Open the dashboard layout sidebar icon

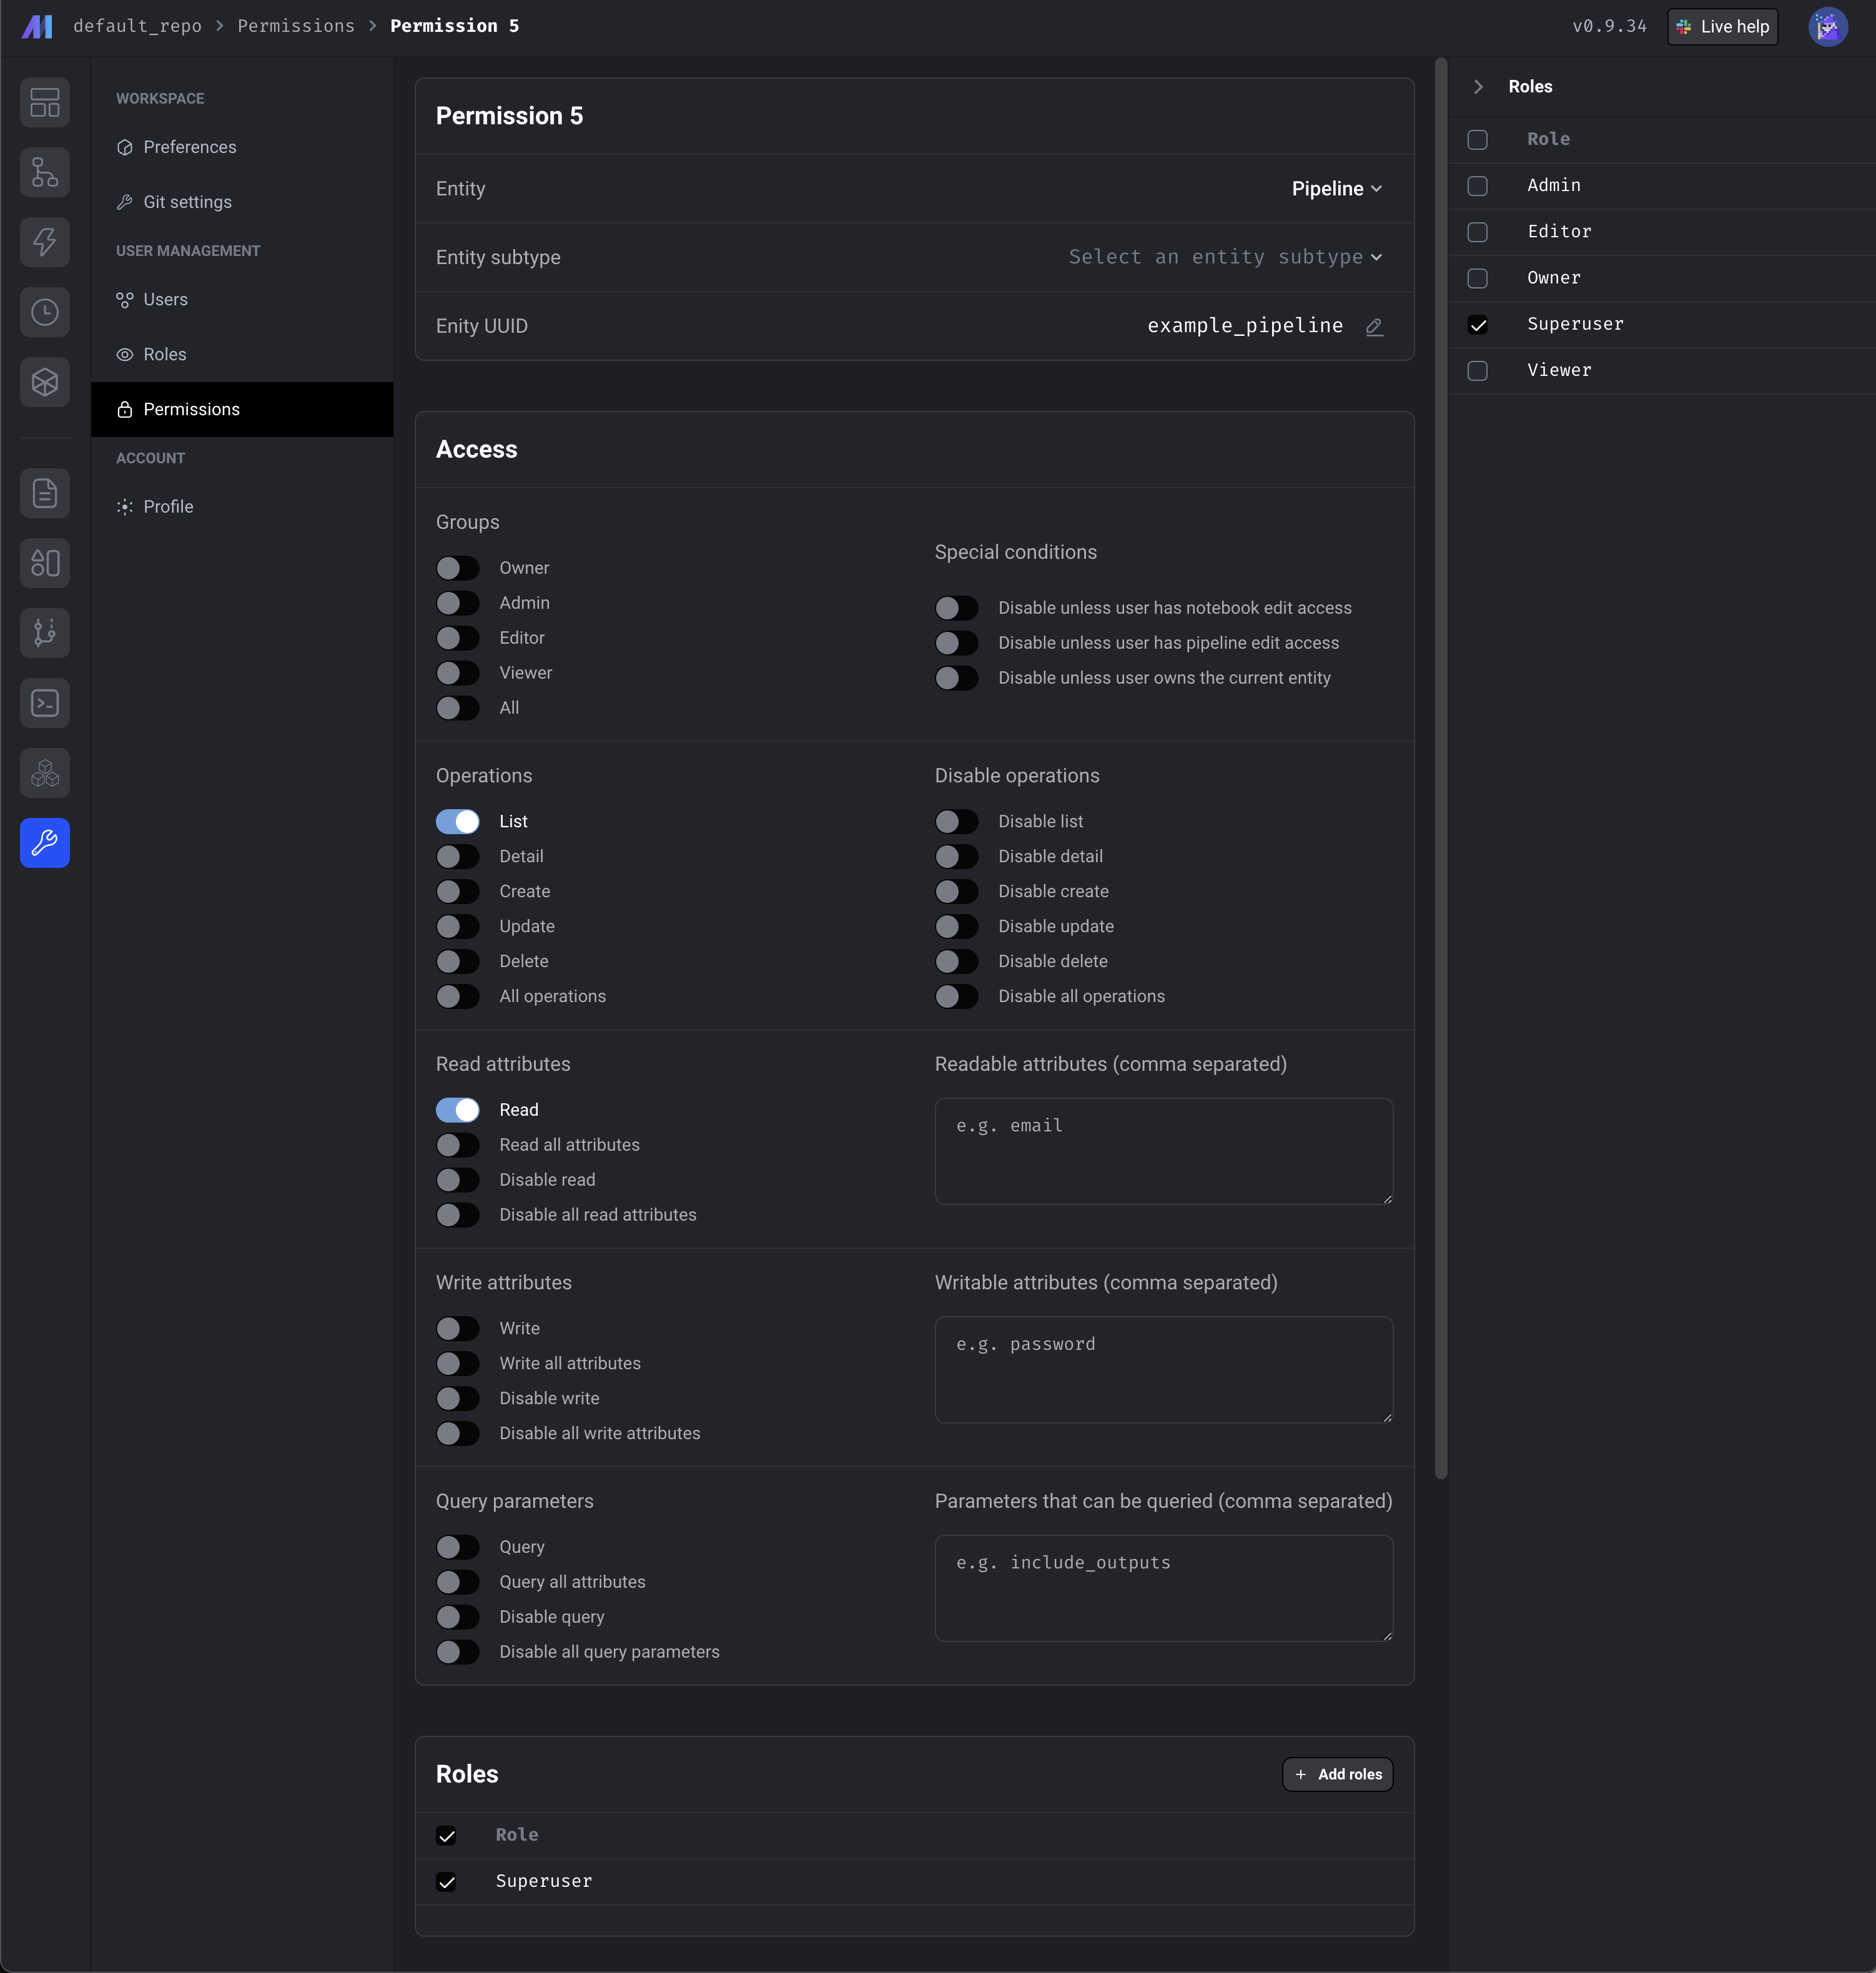coord(45,102)
